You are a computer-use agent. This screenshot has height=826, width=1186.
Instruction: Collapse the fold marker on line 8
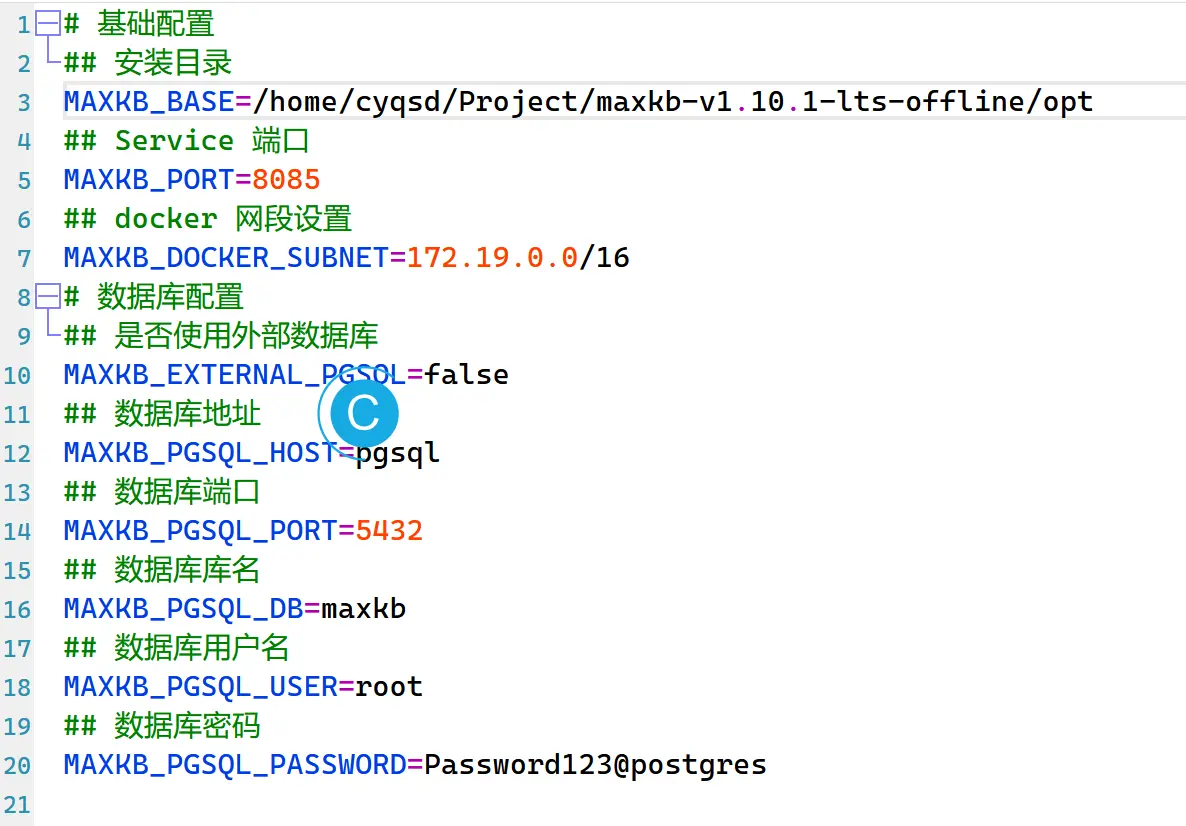point(48,297)
